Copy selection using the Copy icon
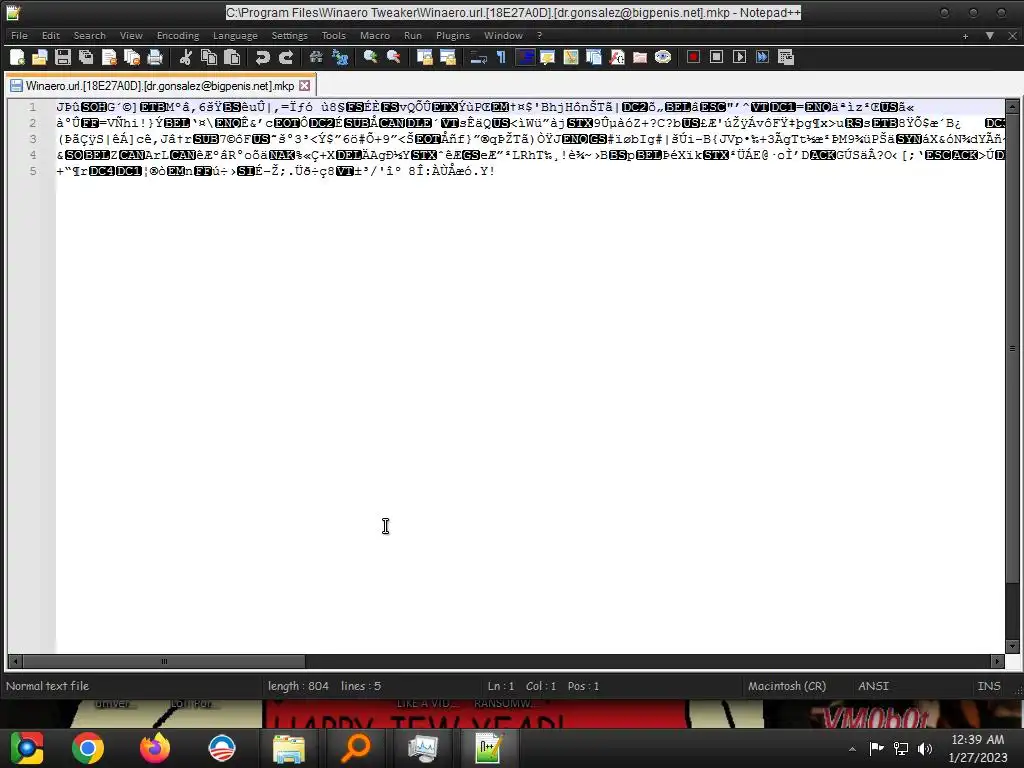The width and height of the screenshot is (1024, 768). (209, 57)
